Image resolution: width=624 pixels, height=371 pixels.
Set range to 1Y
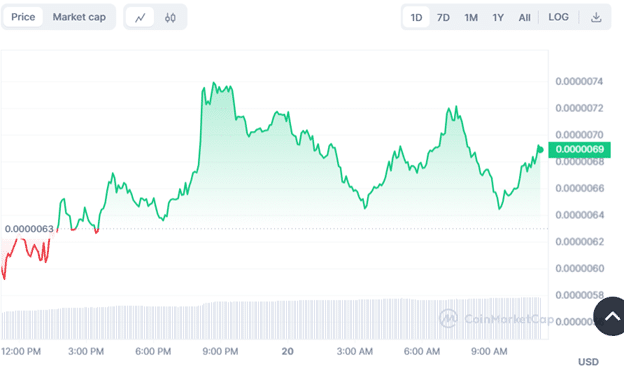(498, 18)
